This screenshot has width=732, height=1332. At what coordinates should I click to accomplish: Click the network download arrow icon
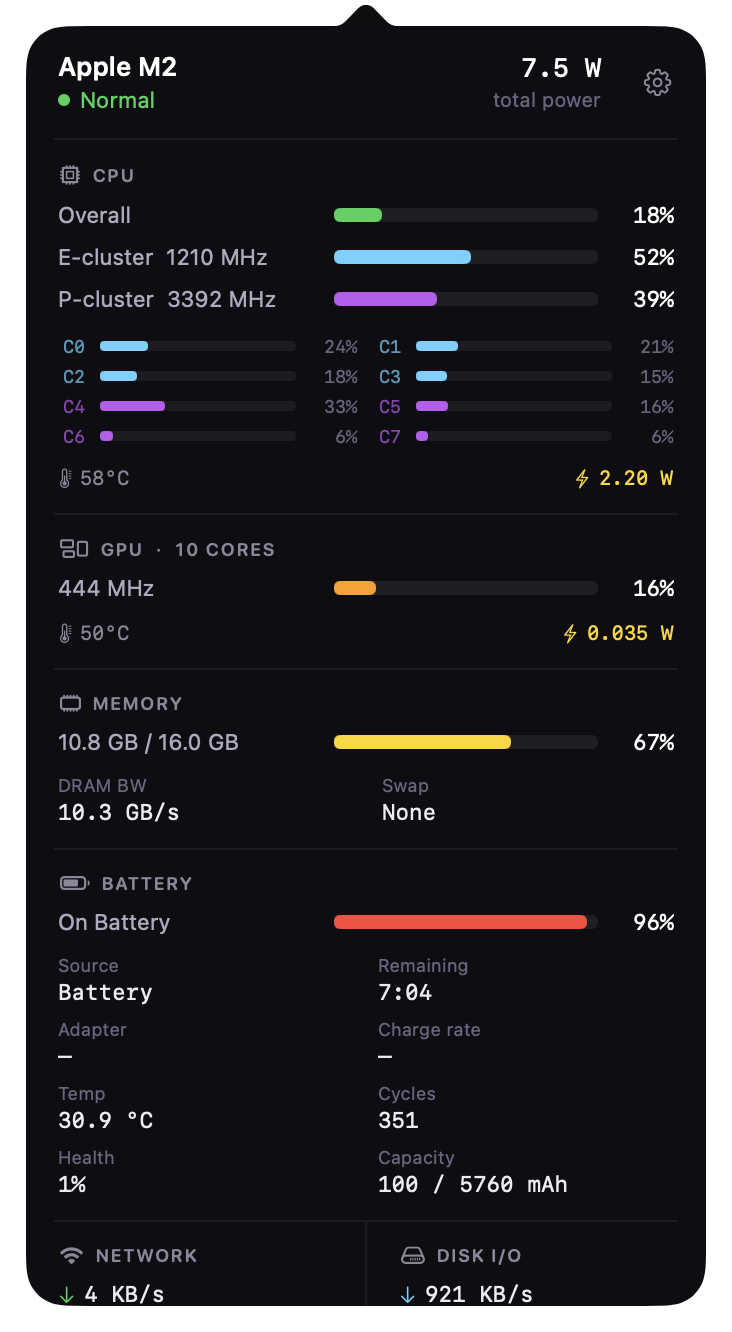click(x=67, y=1295)
